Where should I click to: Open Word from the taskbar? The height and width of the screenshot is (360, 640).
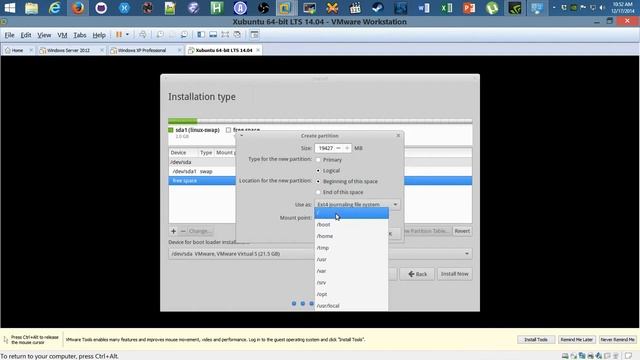coord(424,8)
